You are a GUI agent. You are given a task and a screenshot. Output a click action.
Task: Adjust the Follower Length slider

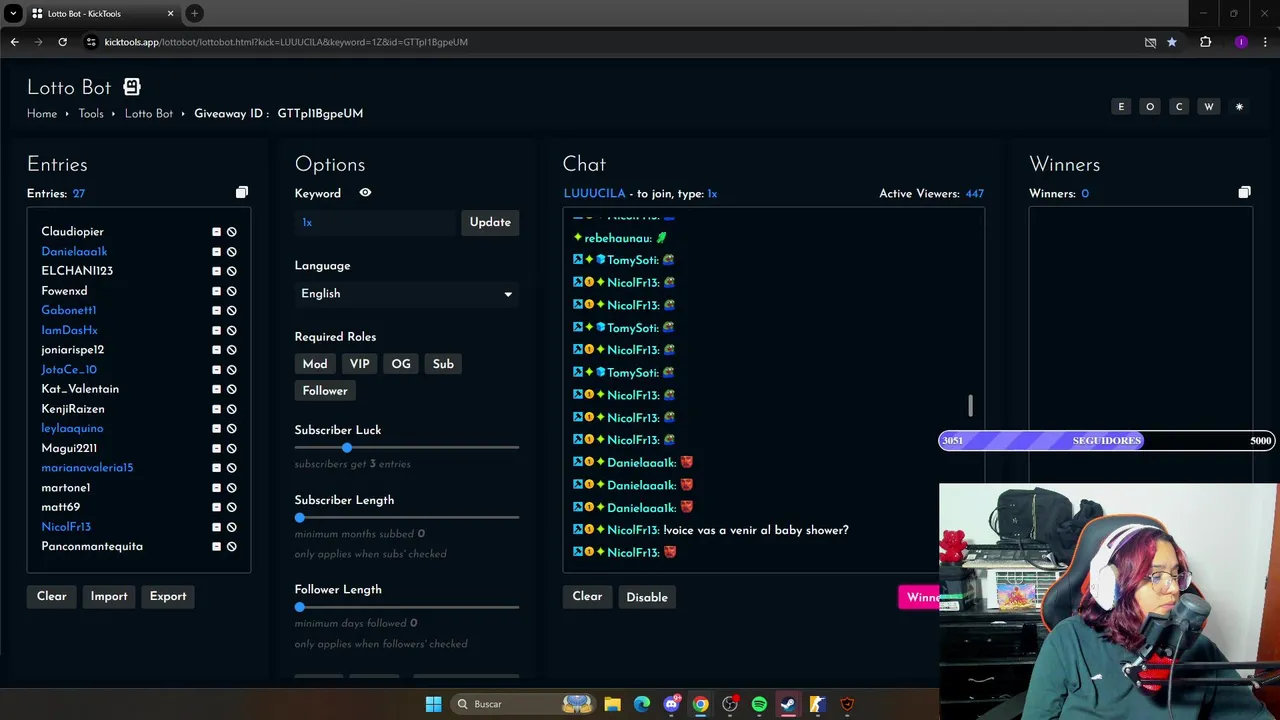[x=407, y=607]
